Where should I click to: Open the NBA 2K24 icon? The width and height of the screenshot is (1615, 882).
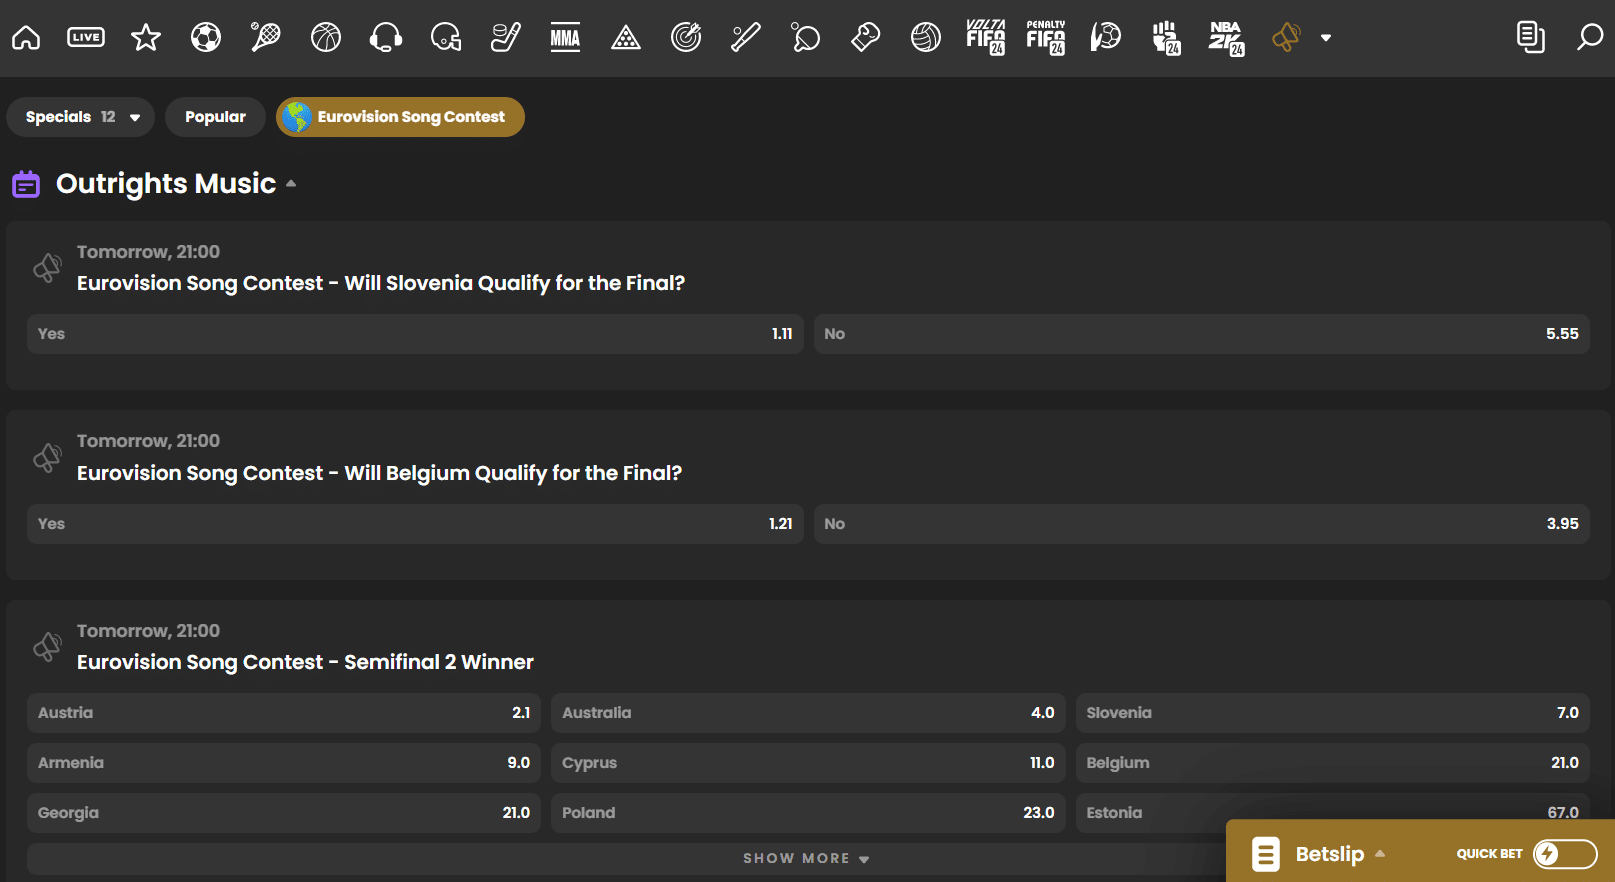[1226, 38]
